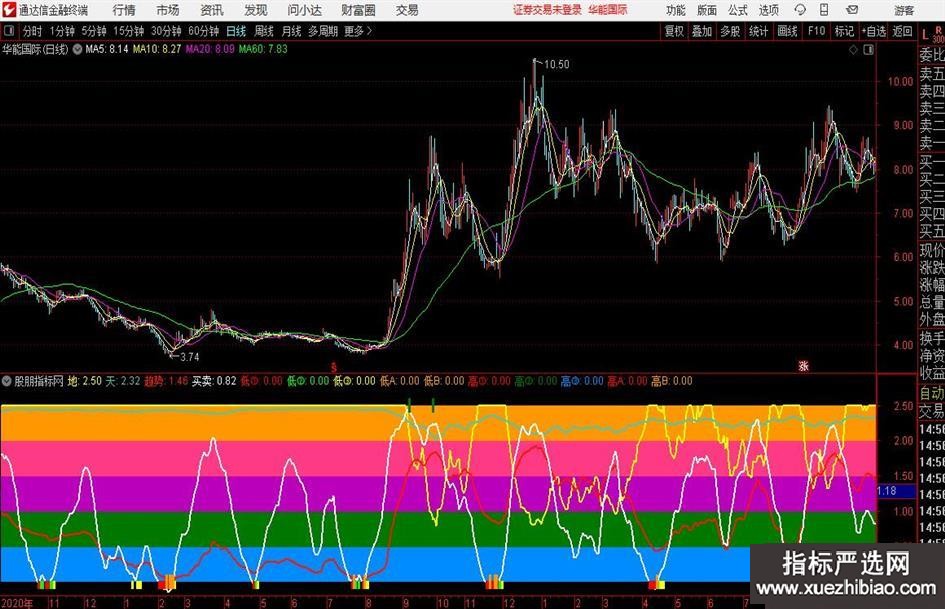
Task: Switch to the 5分钟 period
Action: pyautogui.click(x=94, y=31)
